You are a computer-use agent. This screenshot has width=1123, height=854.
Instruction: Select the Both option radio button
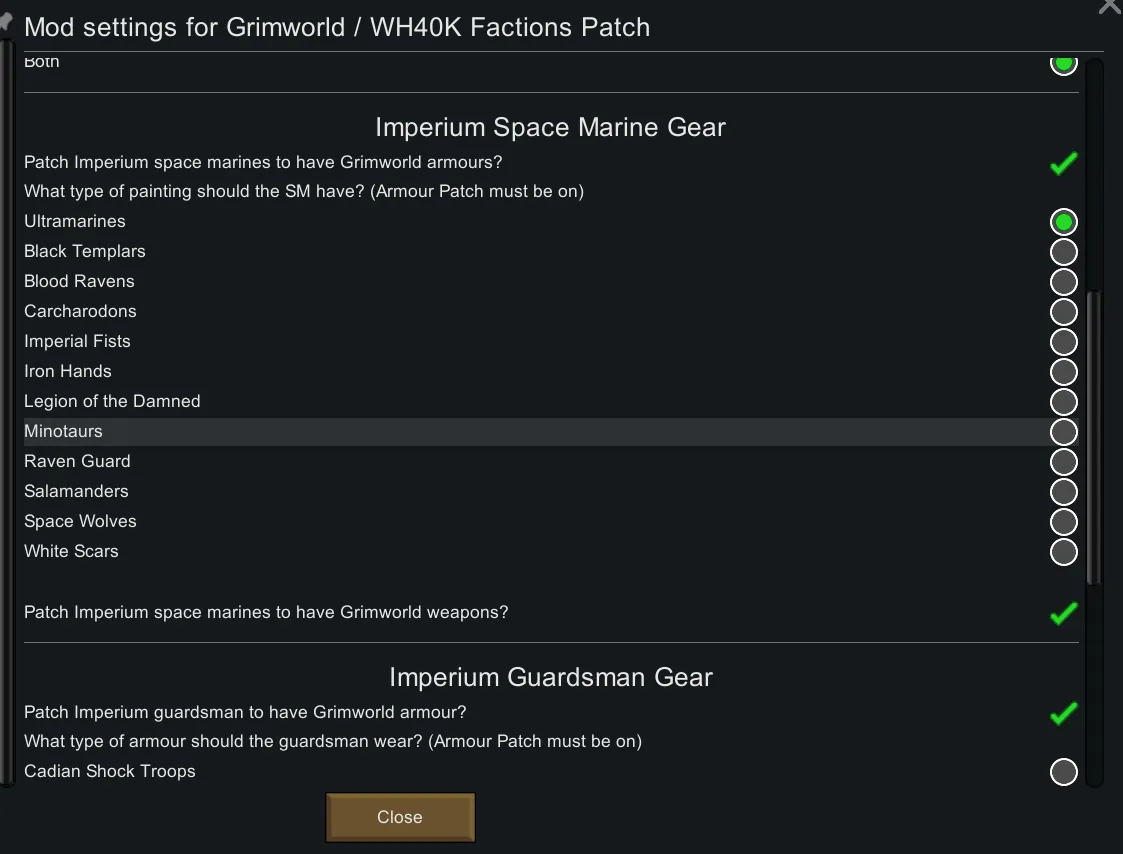click(x=1063, y=64)
